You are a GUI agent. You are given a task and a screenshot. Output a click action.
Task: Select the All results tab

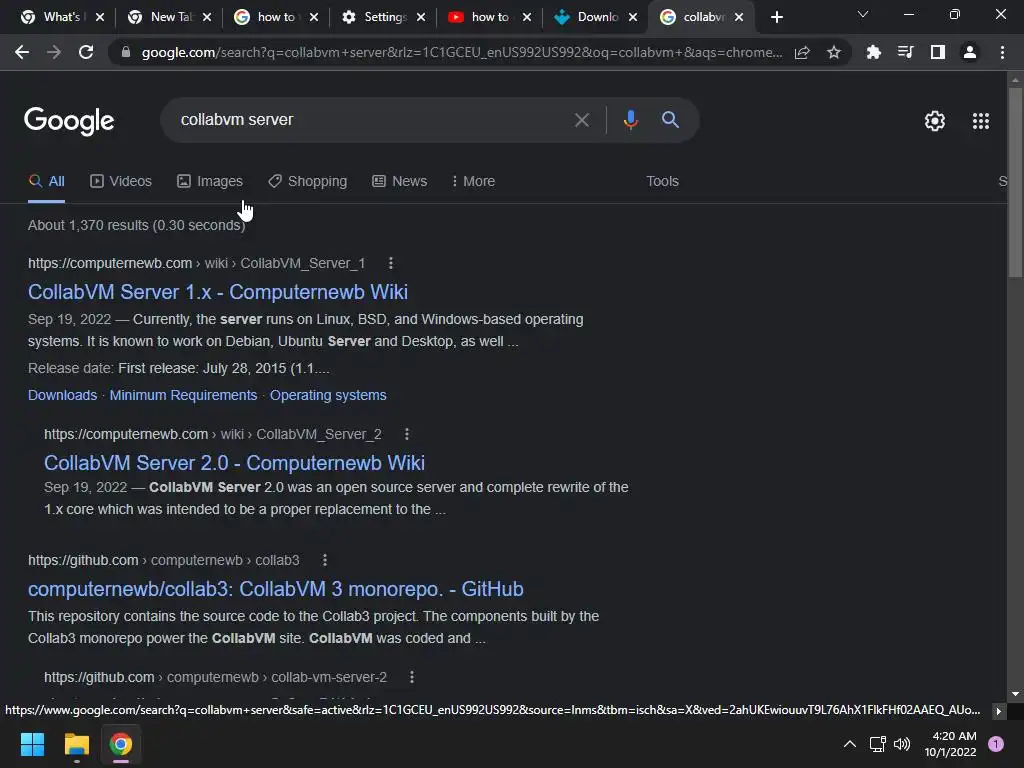(46, 182)
